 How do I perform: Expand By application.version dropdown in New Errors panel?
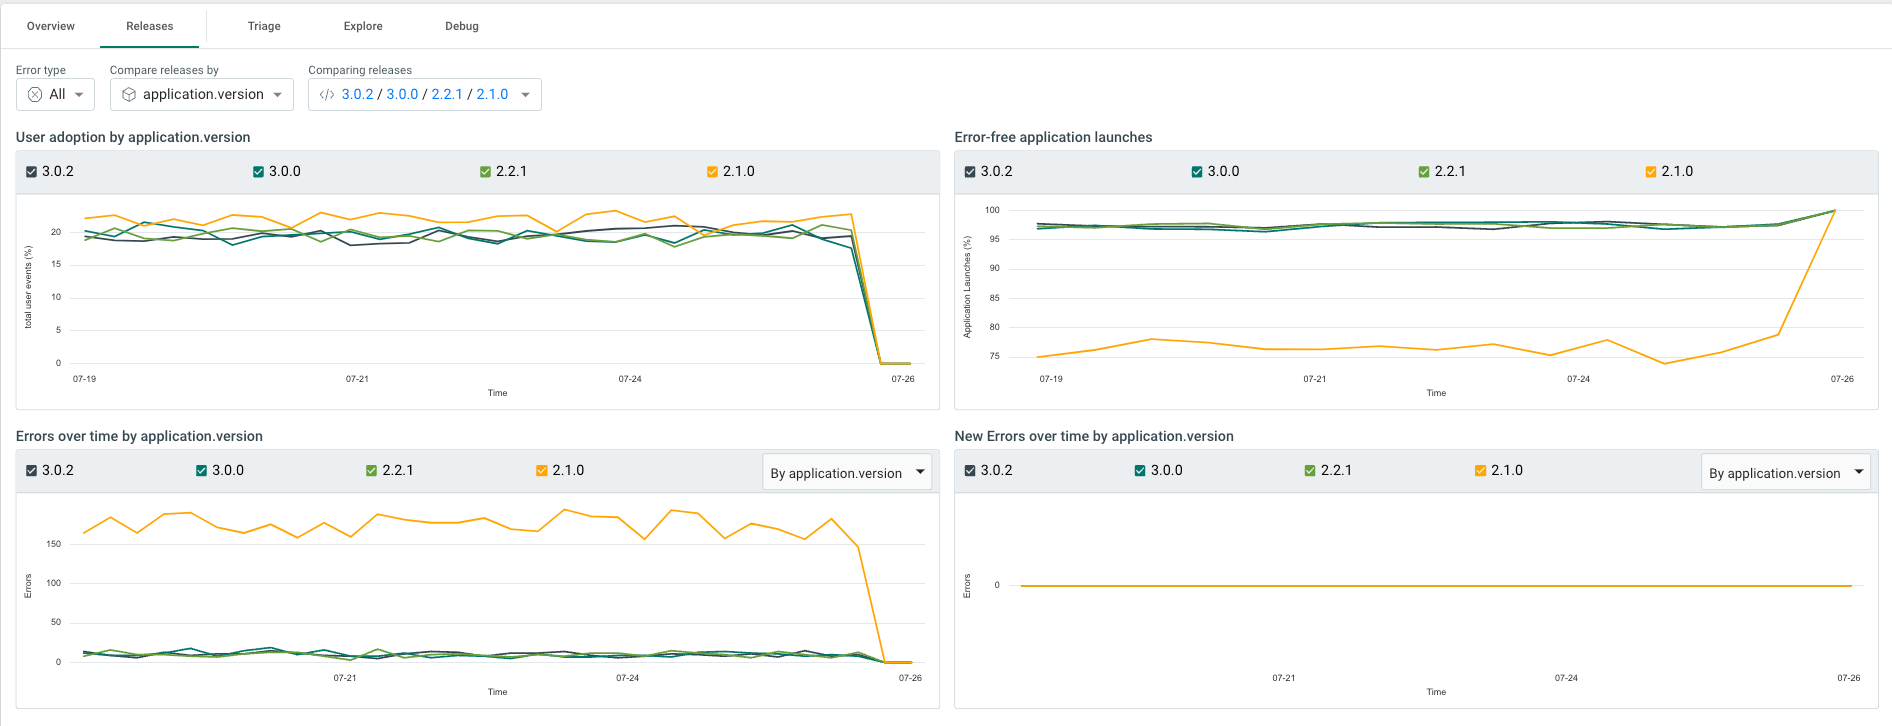[1785, 473]
